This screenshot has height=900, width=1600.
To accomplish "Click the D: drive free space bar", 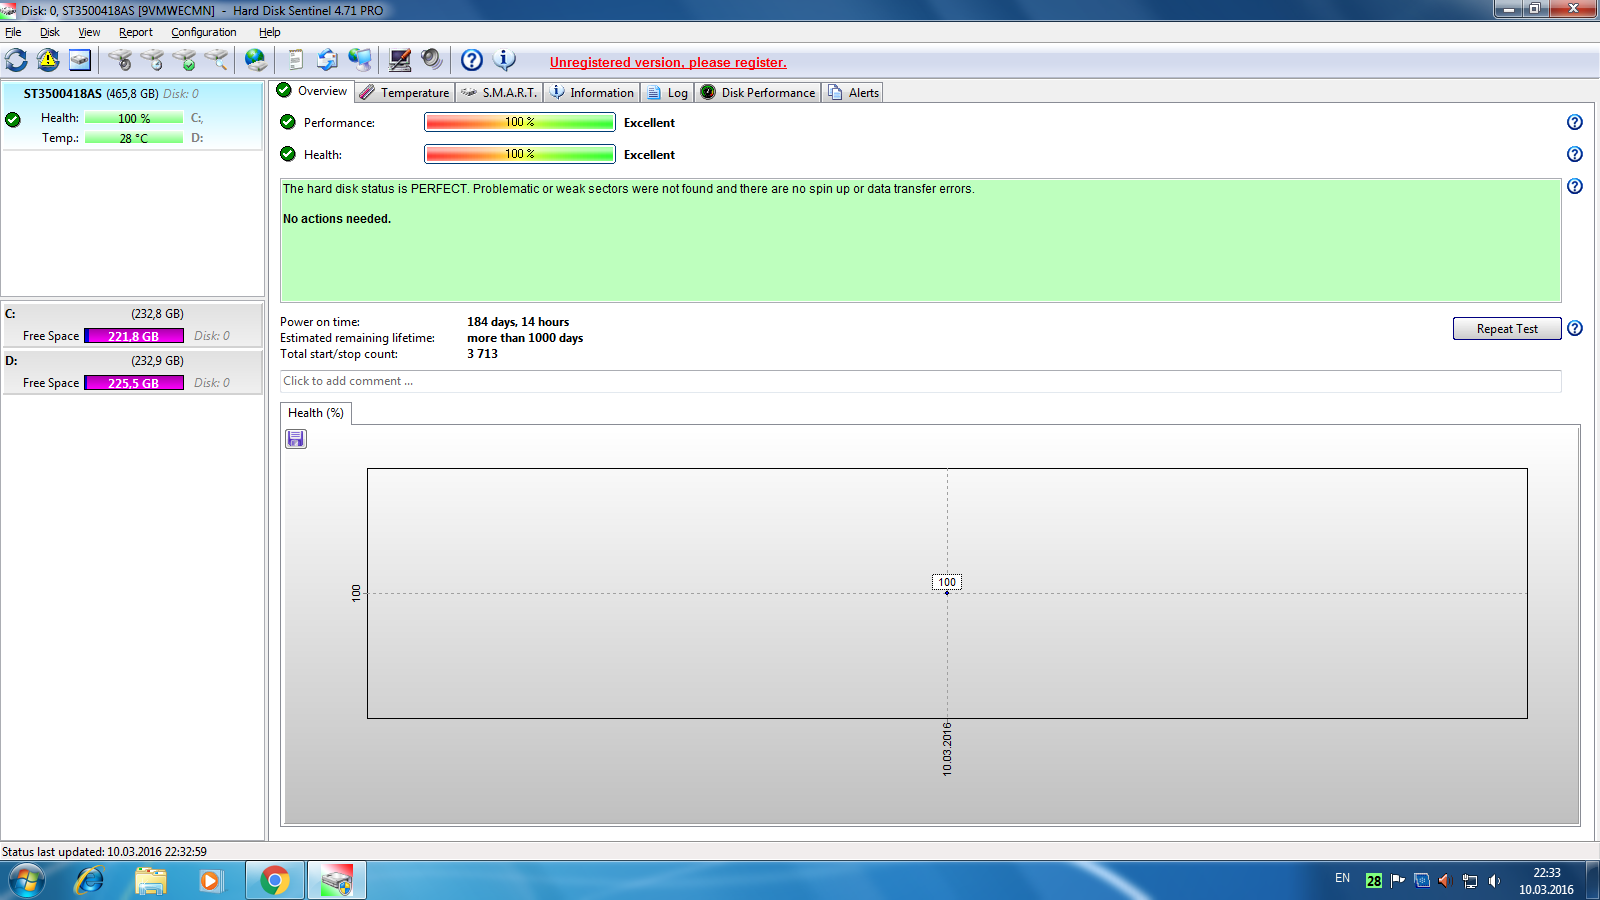I will tap(134, 383).
